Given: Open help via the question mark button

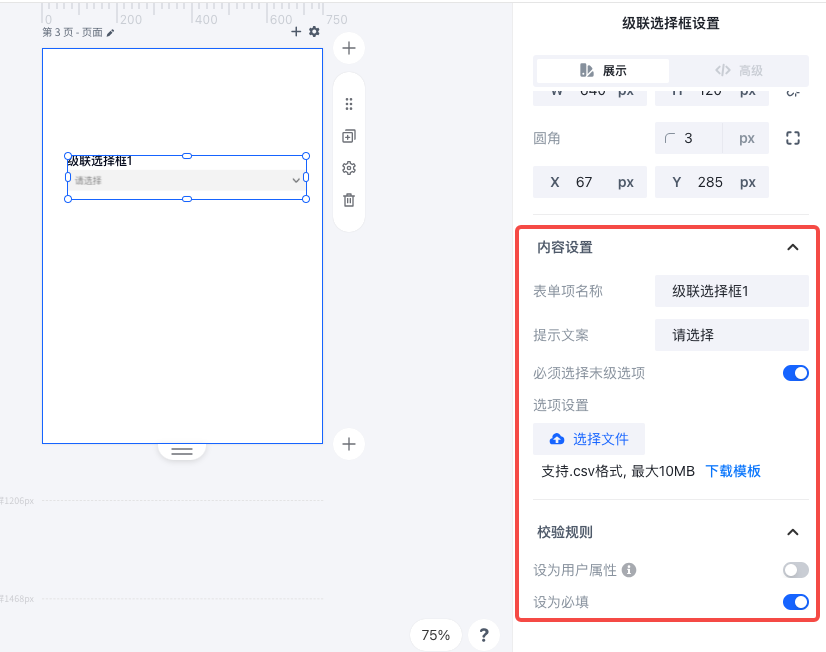Looking at the screenshot, I should pyautogui.click(x=484, y=635).
